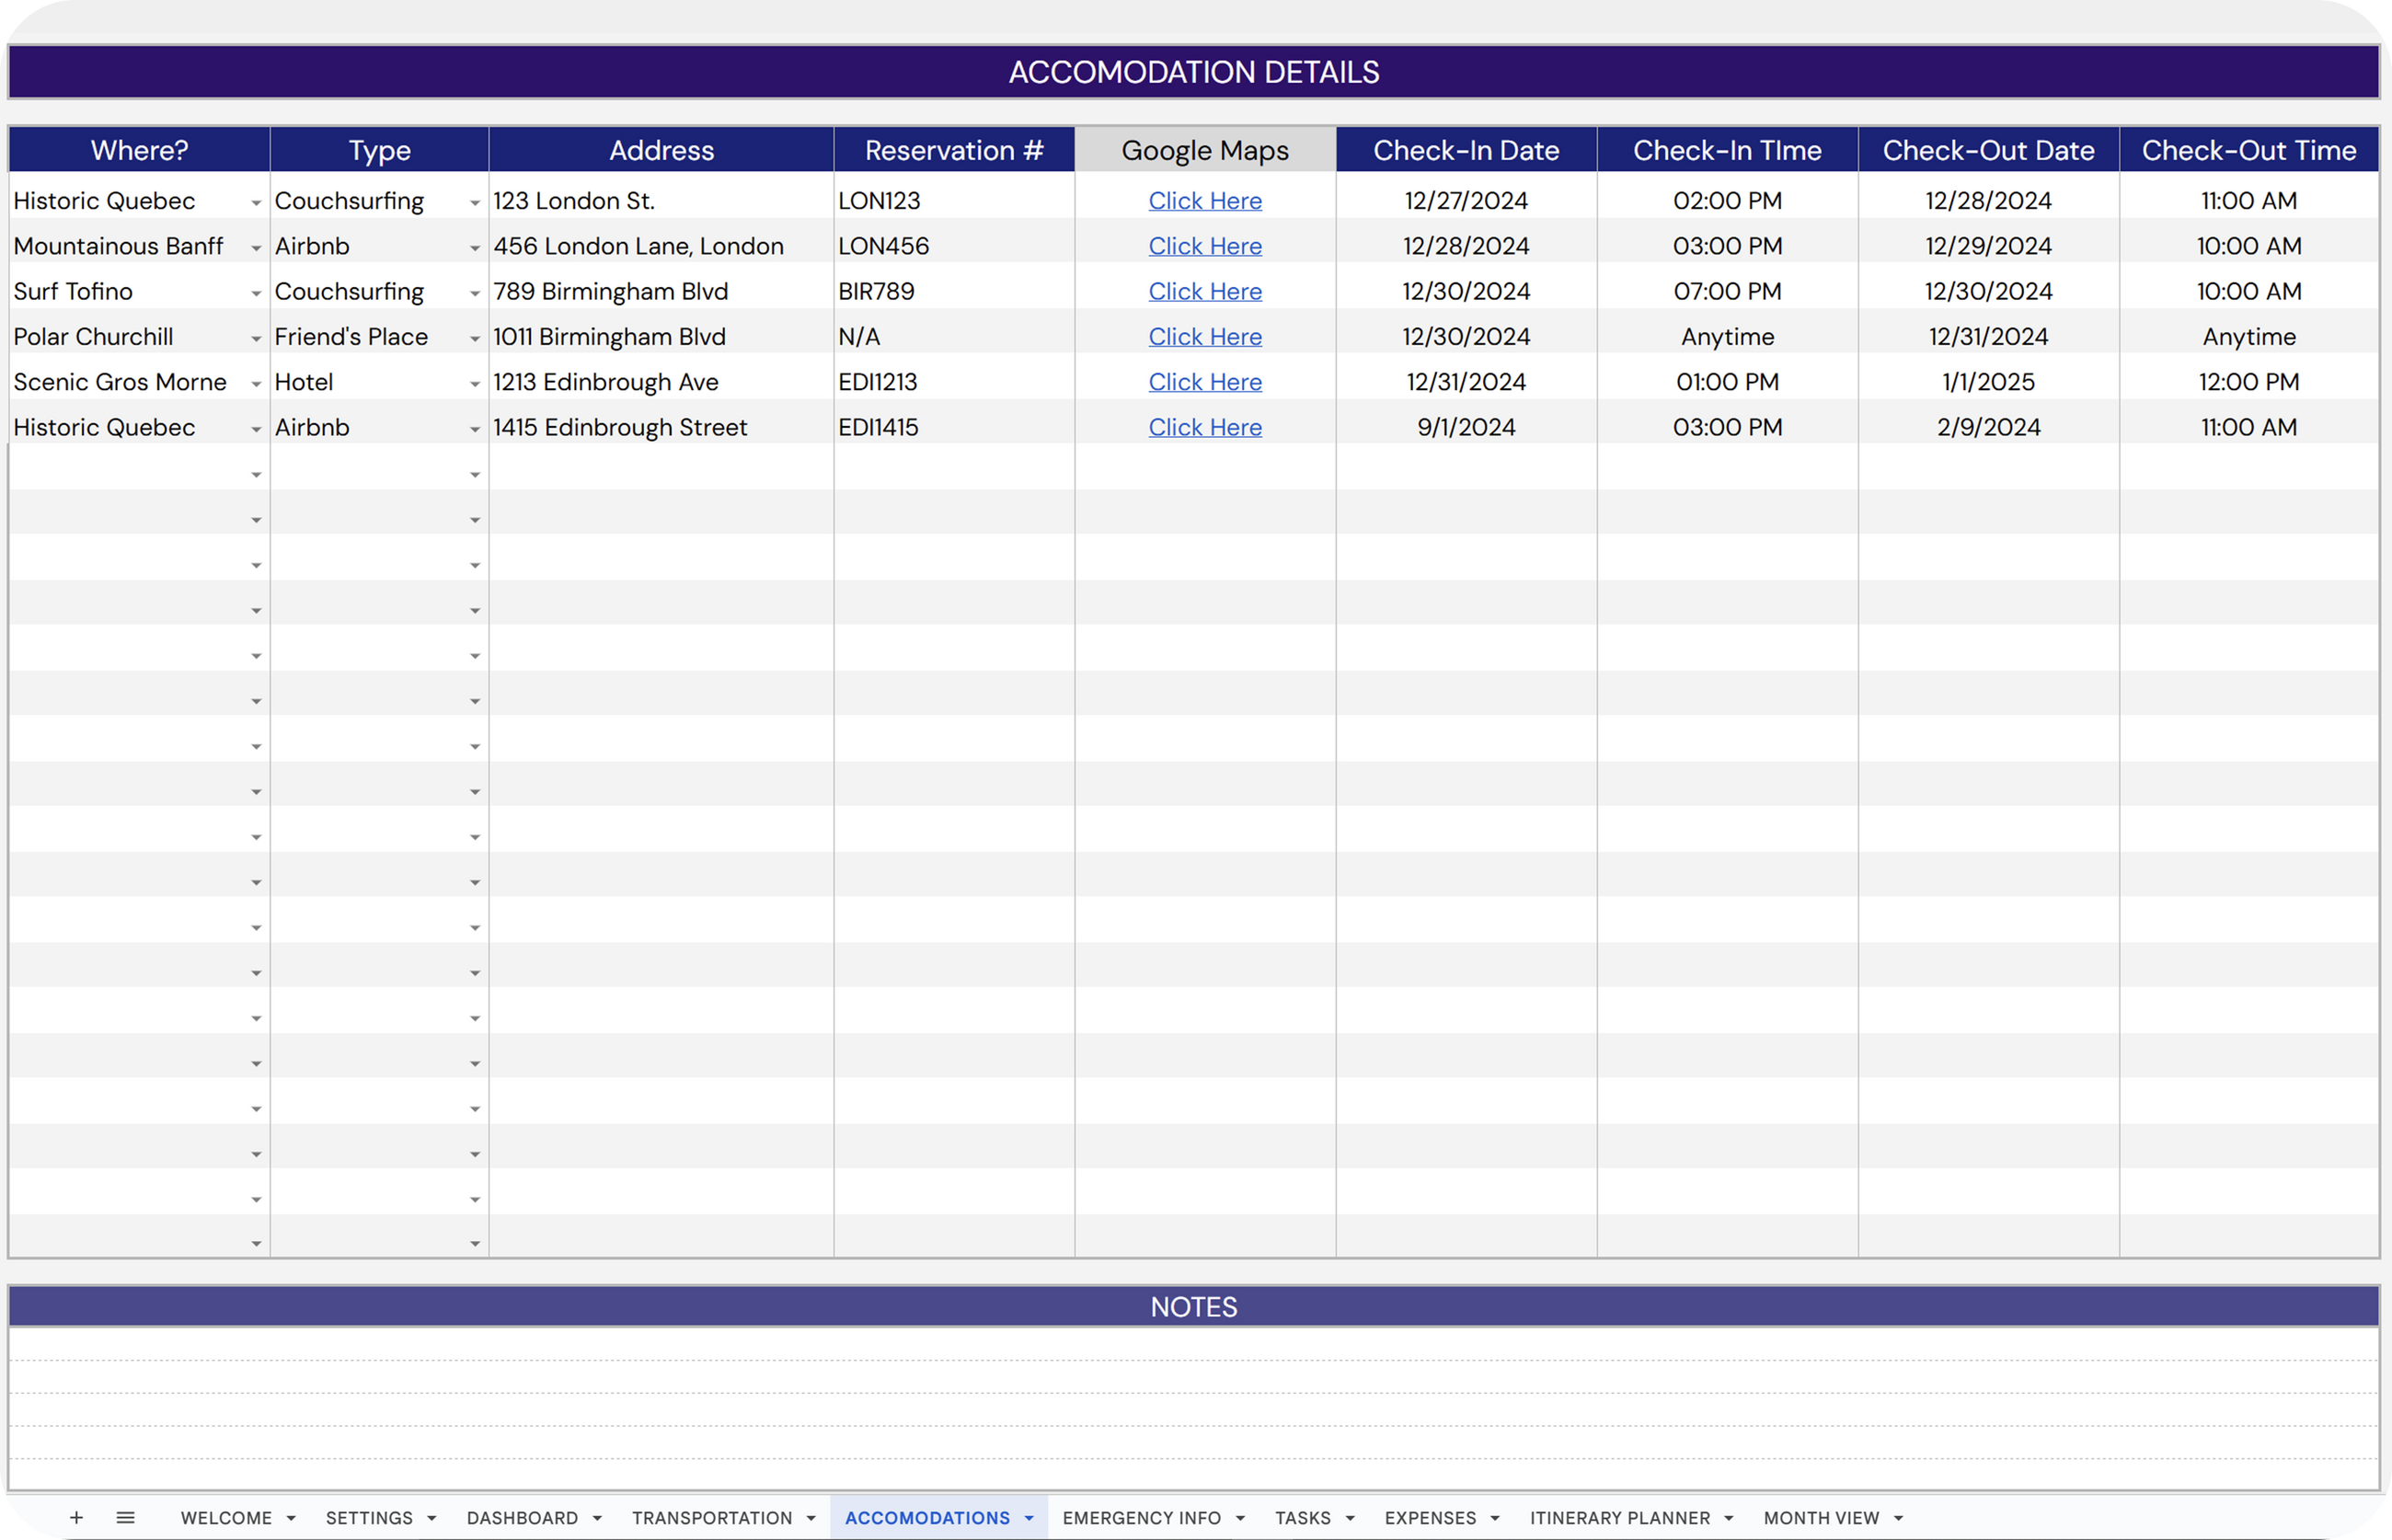Screen dimensions: 2392x1540
Task: Switch to the EMERGENCY INFO tab
Action: click(1141, 1518)
